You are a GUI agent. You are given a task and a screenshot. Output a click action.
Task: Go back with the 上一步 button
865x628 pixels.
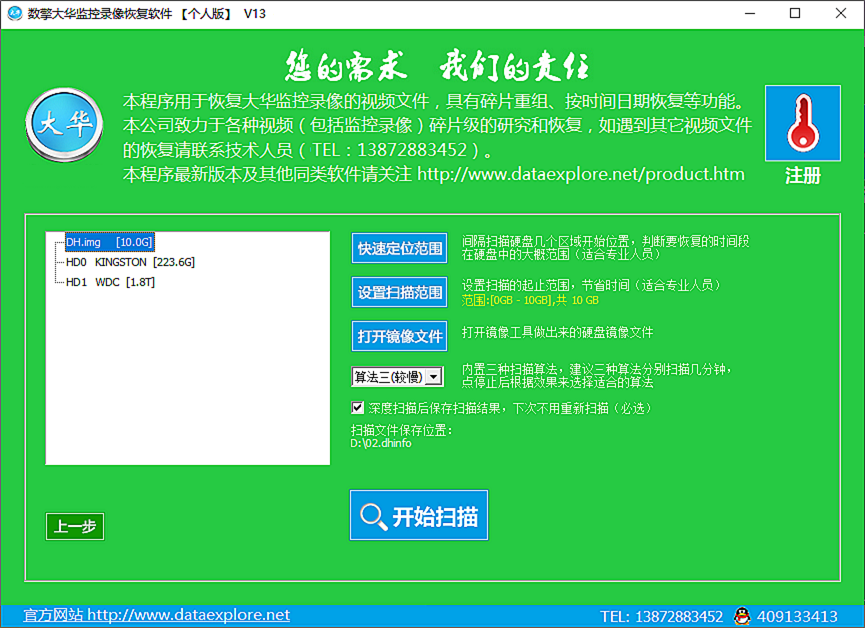pyautogui.click(x=75, y=526)
